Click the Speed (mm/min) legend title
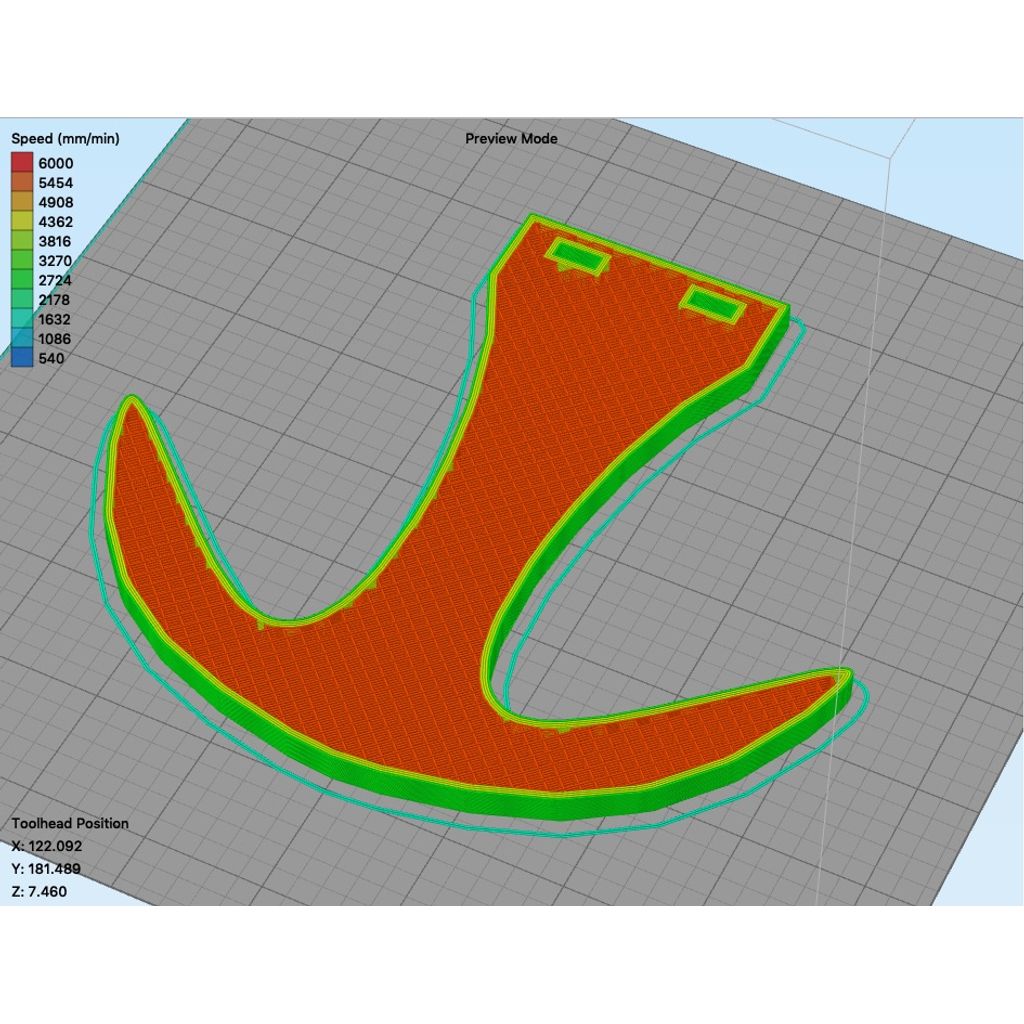The height and width of the screenshot is (1024, 1024). 65,139
